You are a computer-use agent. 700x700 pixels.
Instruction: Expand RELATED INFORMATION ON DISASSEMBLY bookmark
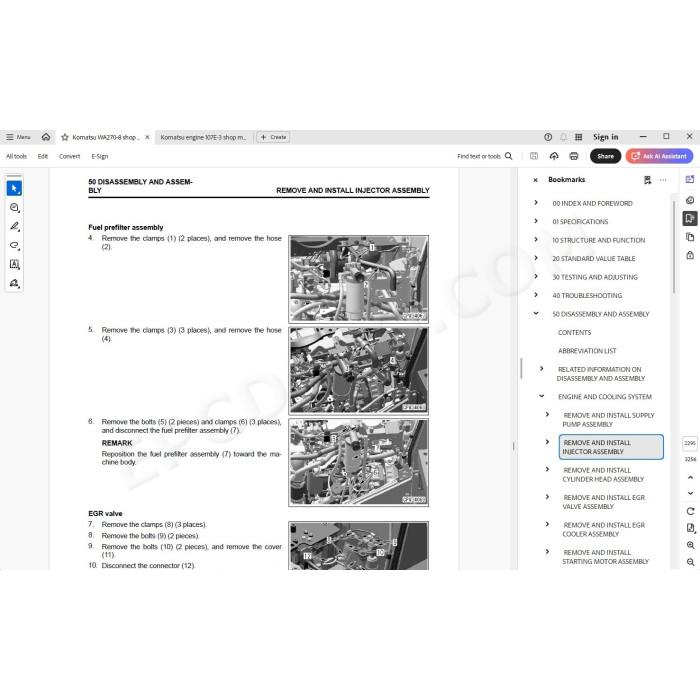542,369
